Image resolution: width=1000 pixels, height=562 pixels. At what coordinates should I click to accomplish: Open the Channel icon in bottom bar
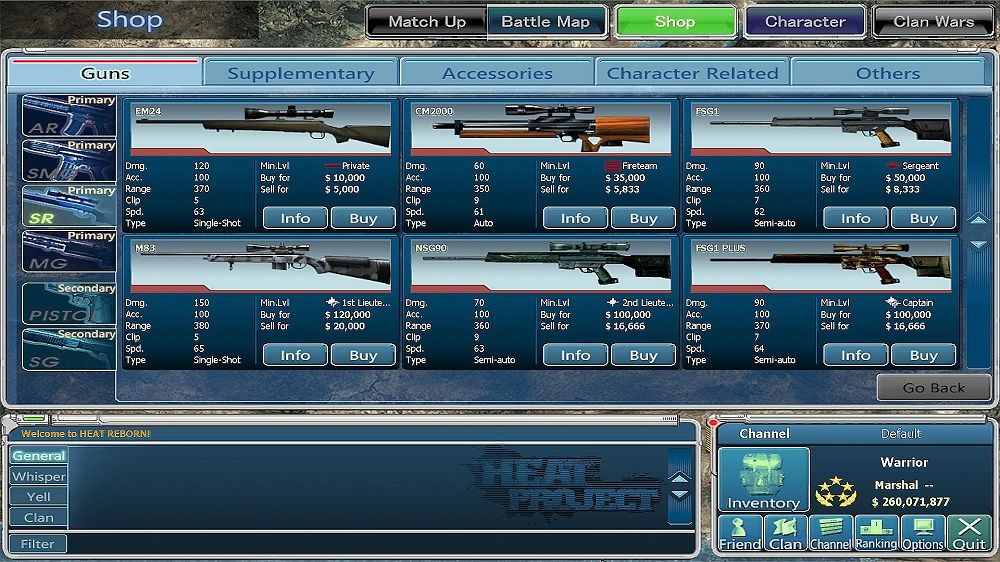tap(830, 533)
